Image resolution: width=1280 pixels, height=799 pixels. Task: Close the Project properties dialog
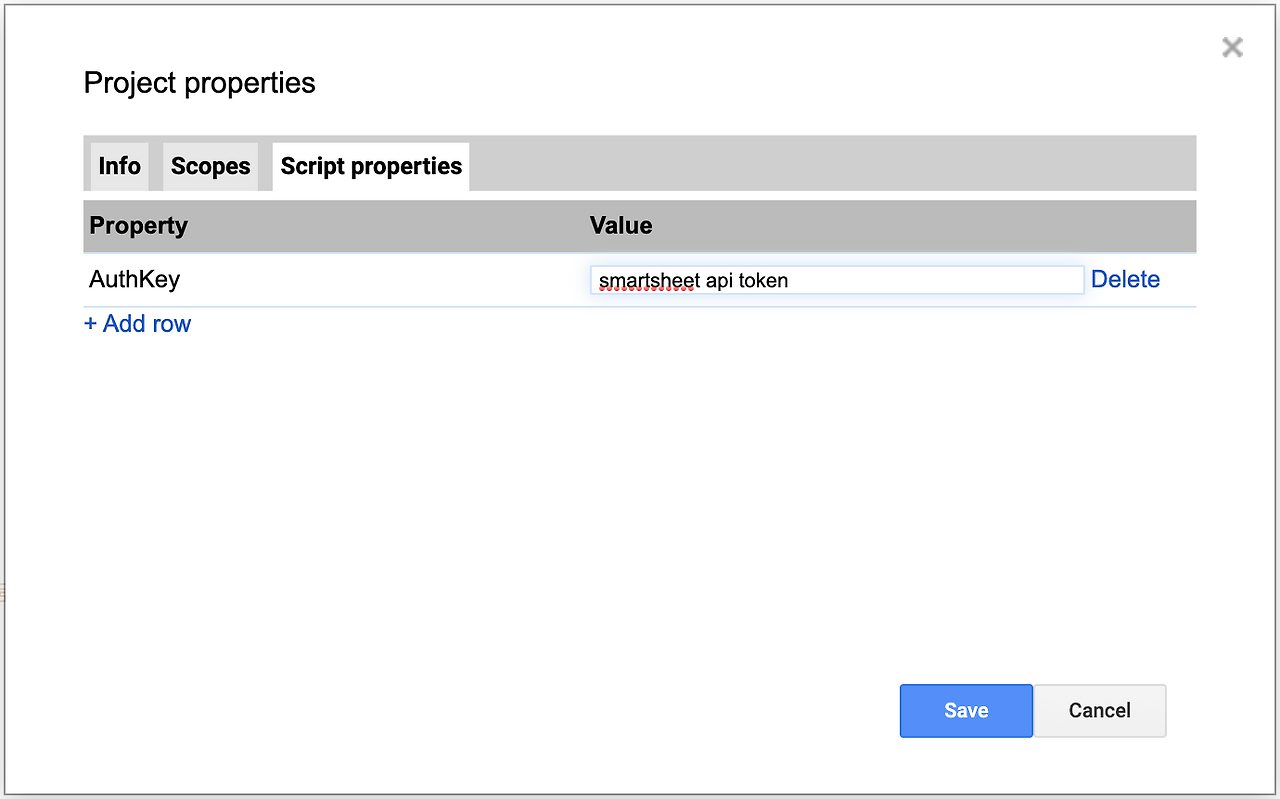click(1232, 47)
